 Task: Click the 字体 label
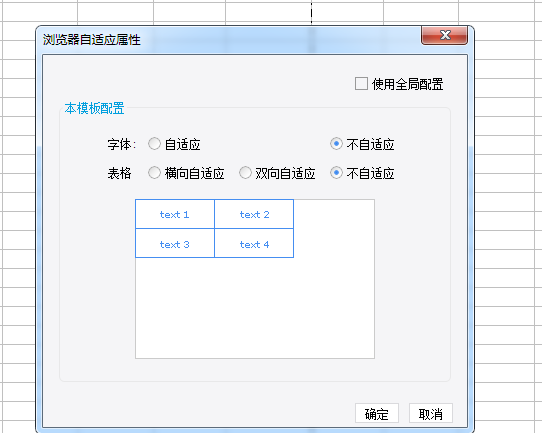tap(121, 144)
